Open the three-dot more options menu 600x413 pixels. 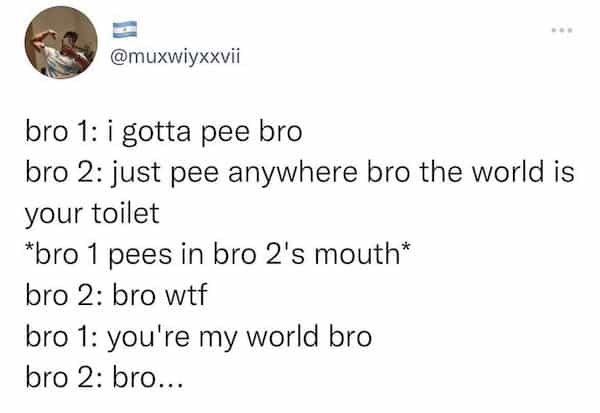click(562, 30)
